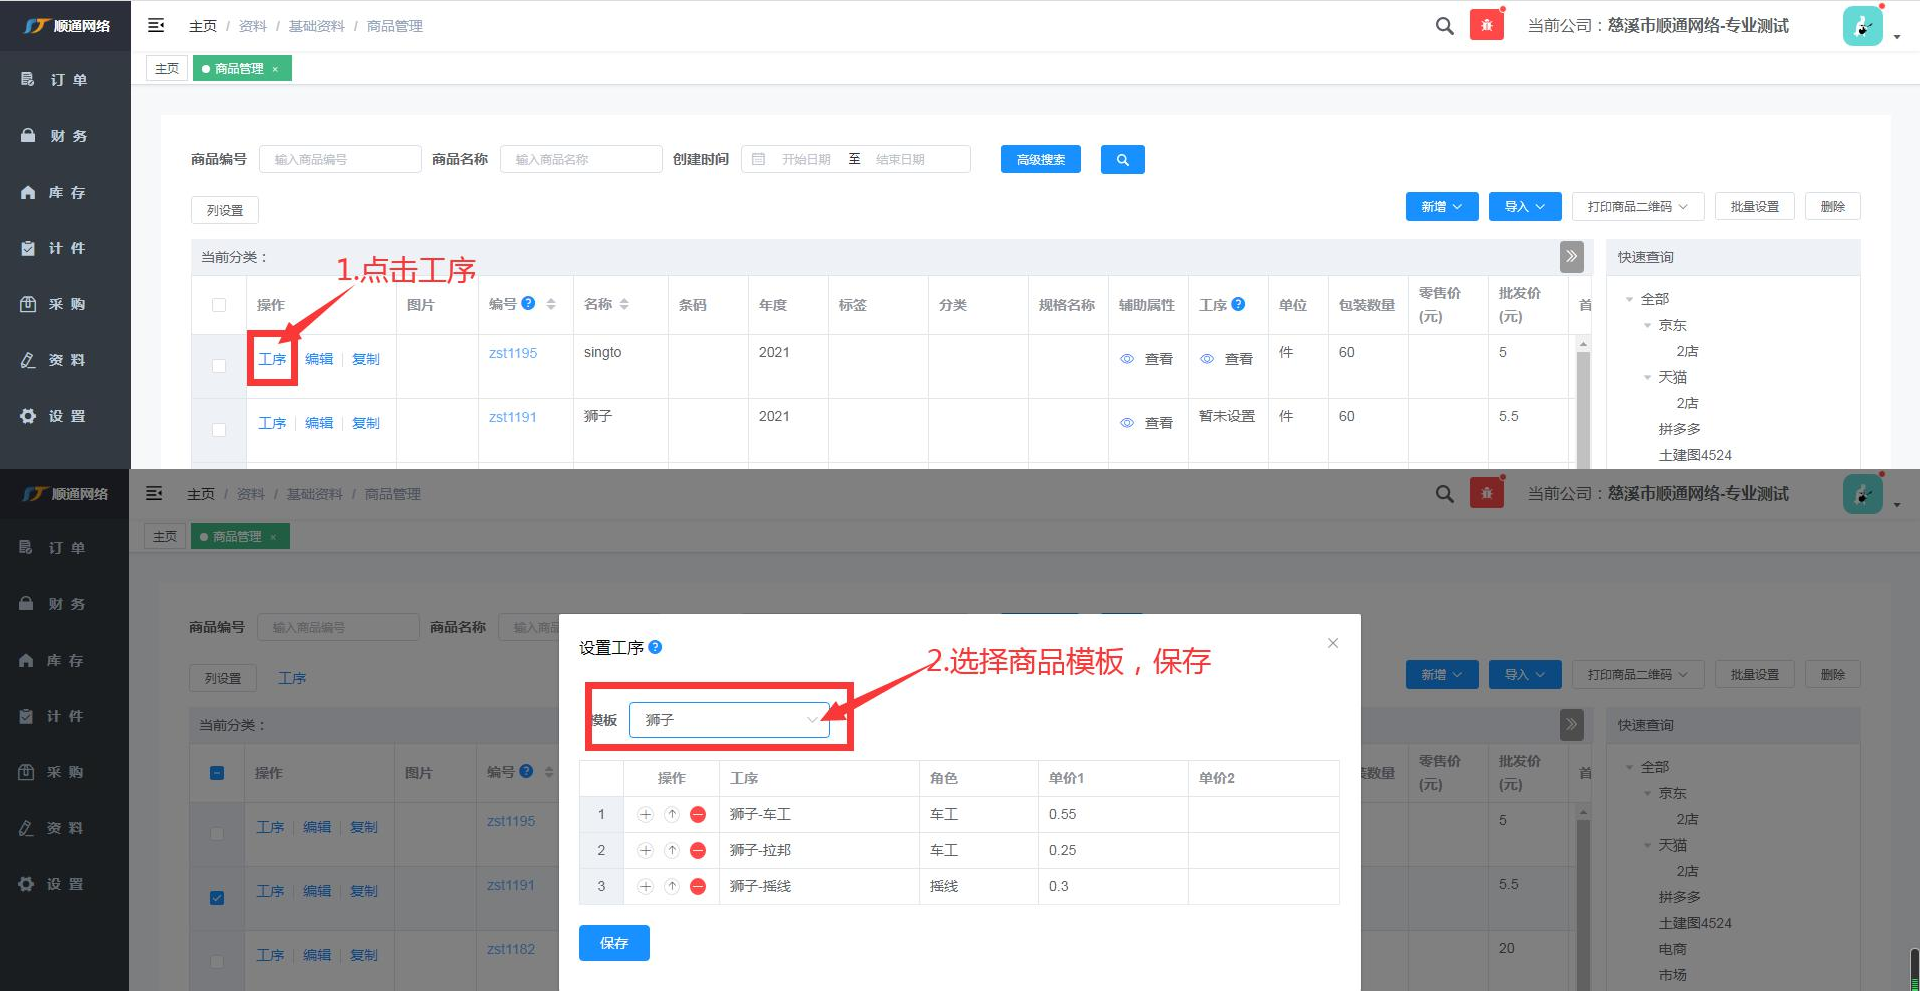Select the 市场 category in the quick query tree
Screen dimensions: 1920x991
click(x=1672, y=975)
